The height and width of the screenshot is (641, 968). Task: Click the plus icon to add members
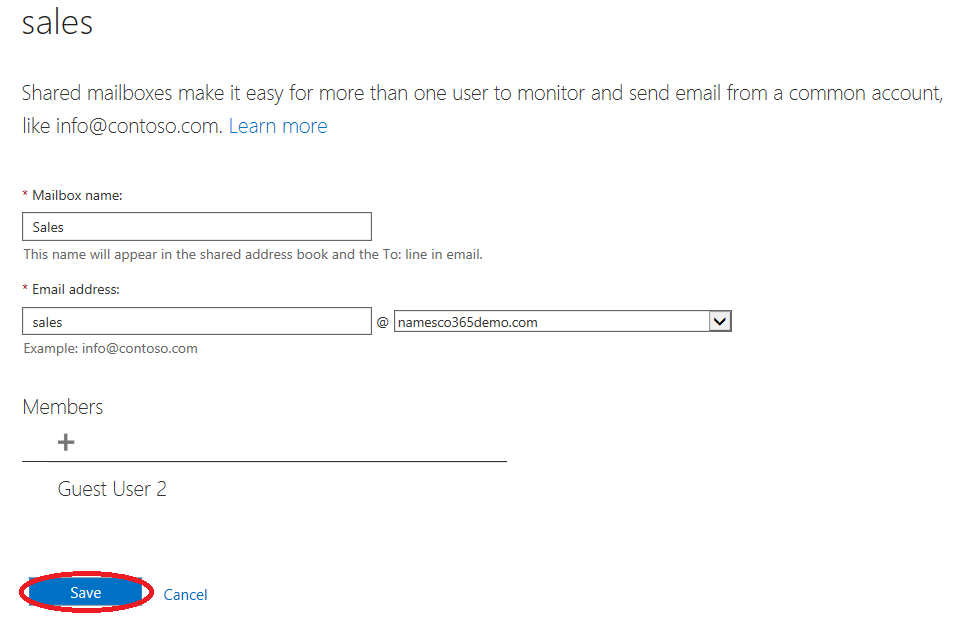point(66,442)
